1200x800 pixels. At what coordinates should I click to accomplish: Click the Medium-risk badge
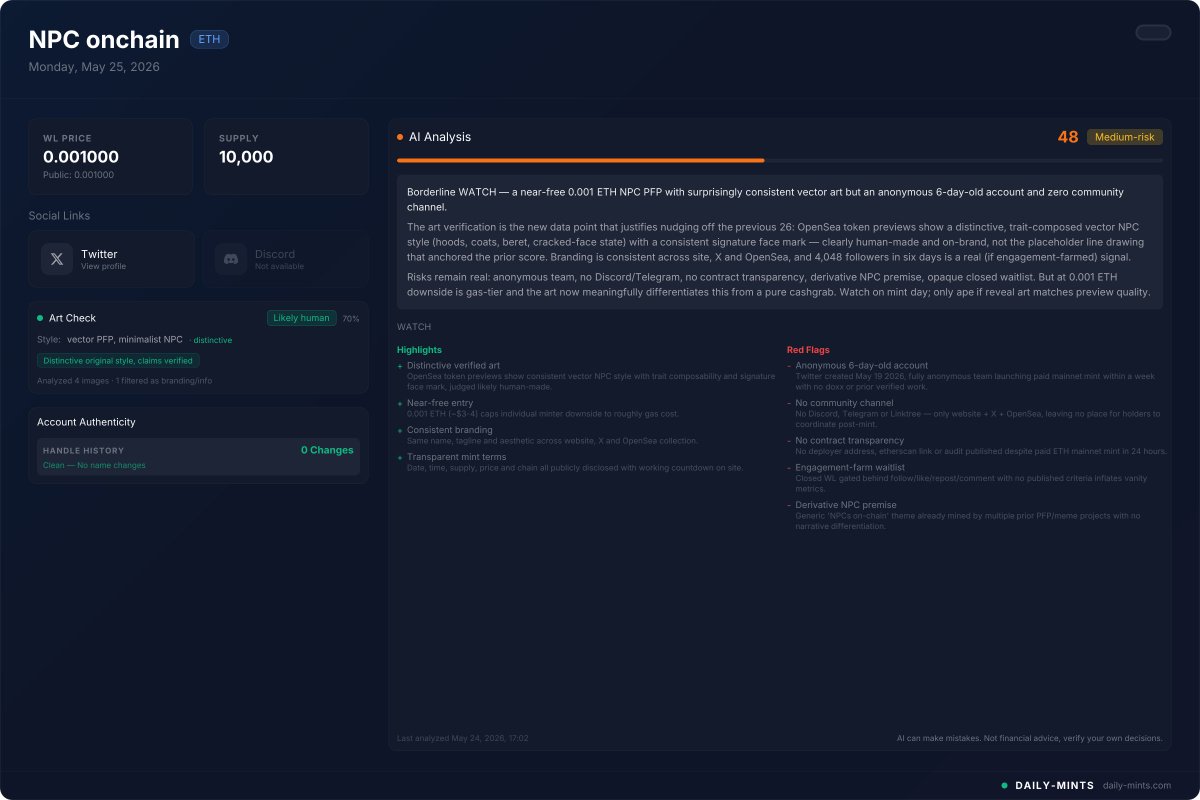point(1125,137)
